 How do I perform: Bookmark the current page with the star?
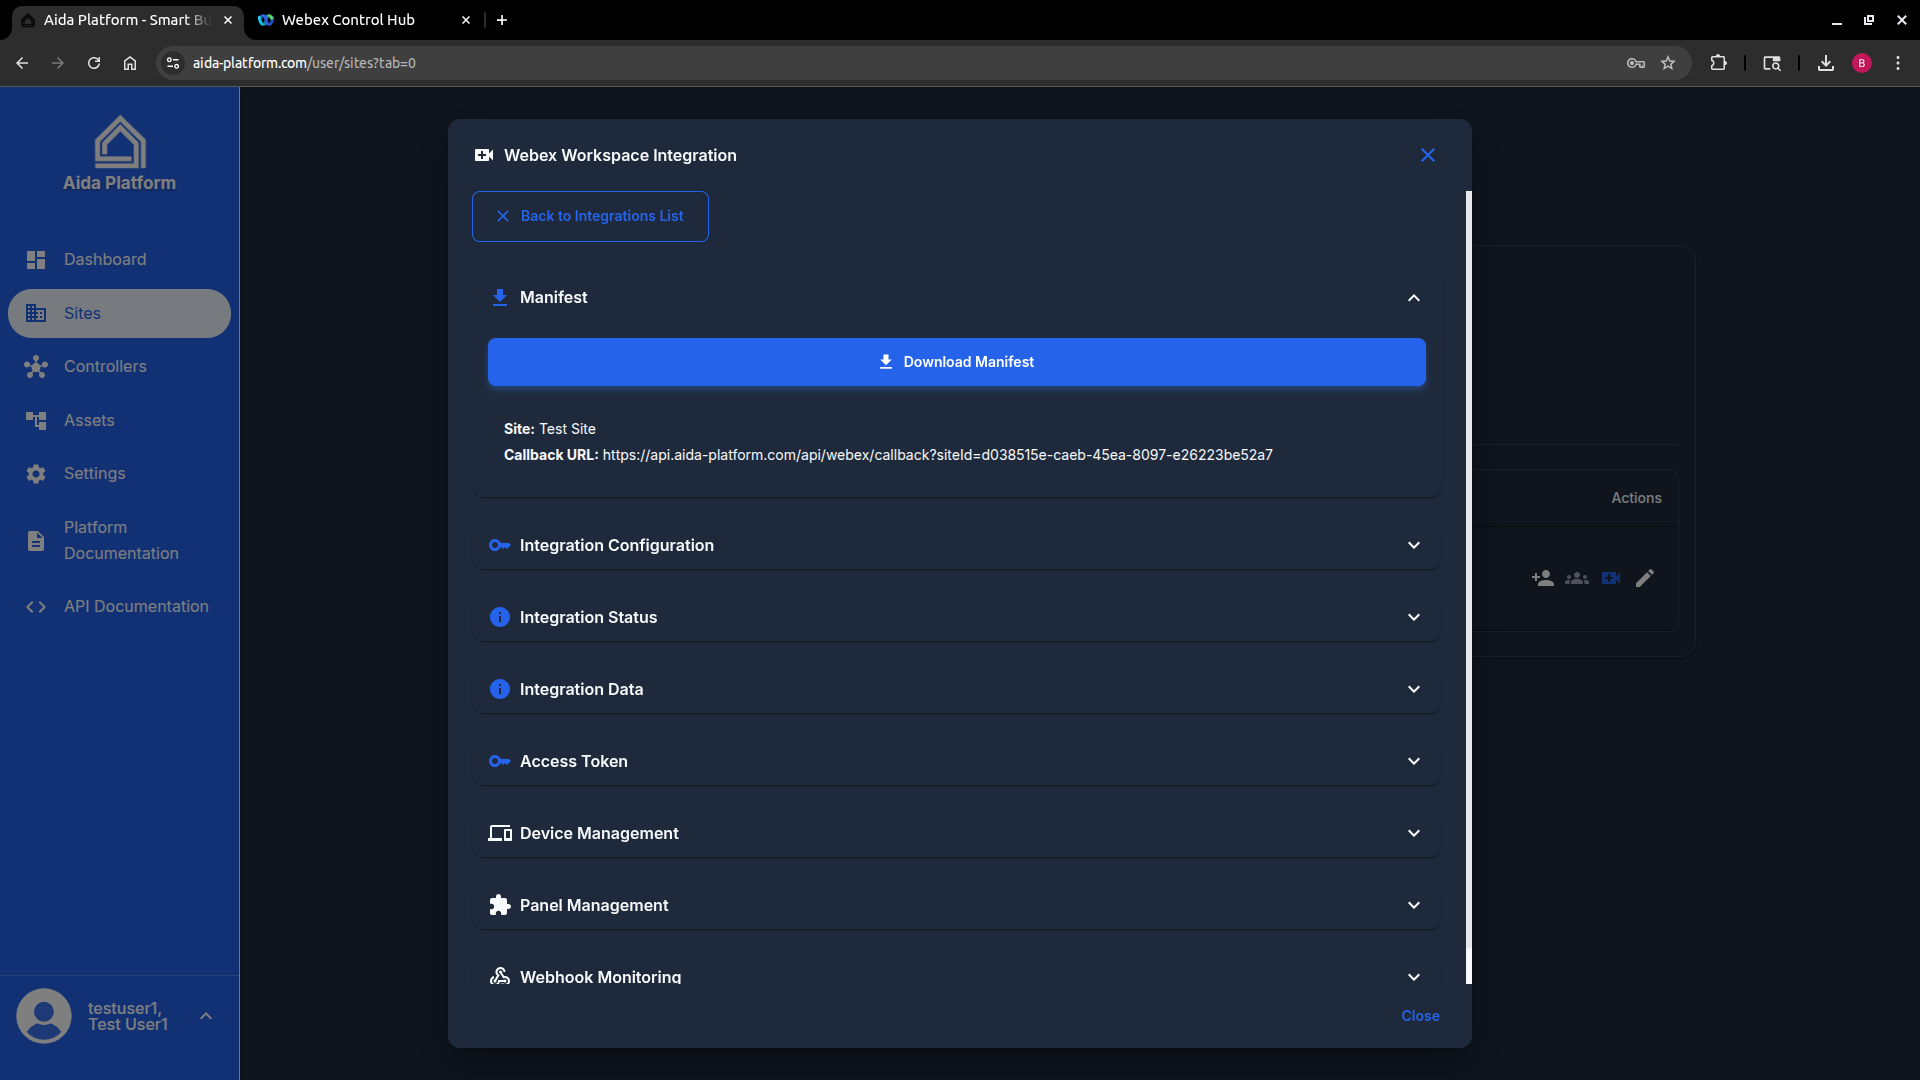(x=1668, y=62)
